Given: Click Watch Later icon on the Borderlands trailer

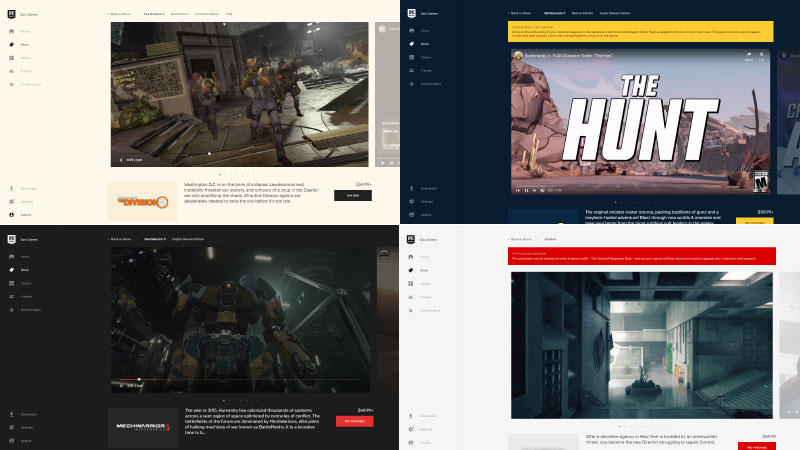Looking at the screenshot, I should tap(761, 56).
